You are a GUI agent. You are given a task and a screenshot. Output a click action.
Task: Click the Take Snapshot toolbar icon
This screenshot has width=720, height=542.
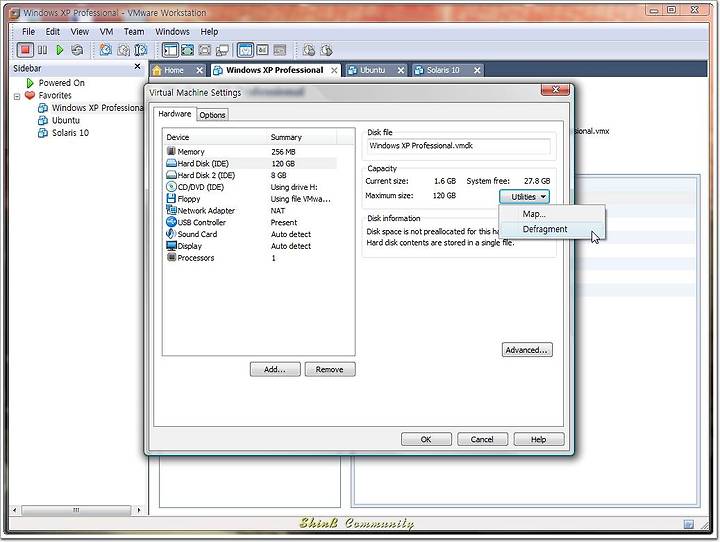point(106,50)
